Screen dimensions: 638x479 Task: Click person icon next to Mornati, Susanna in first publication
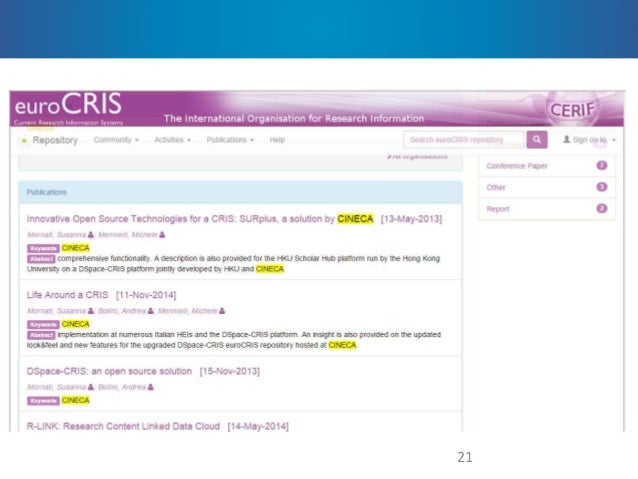(x=91, y=235)
